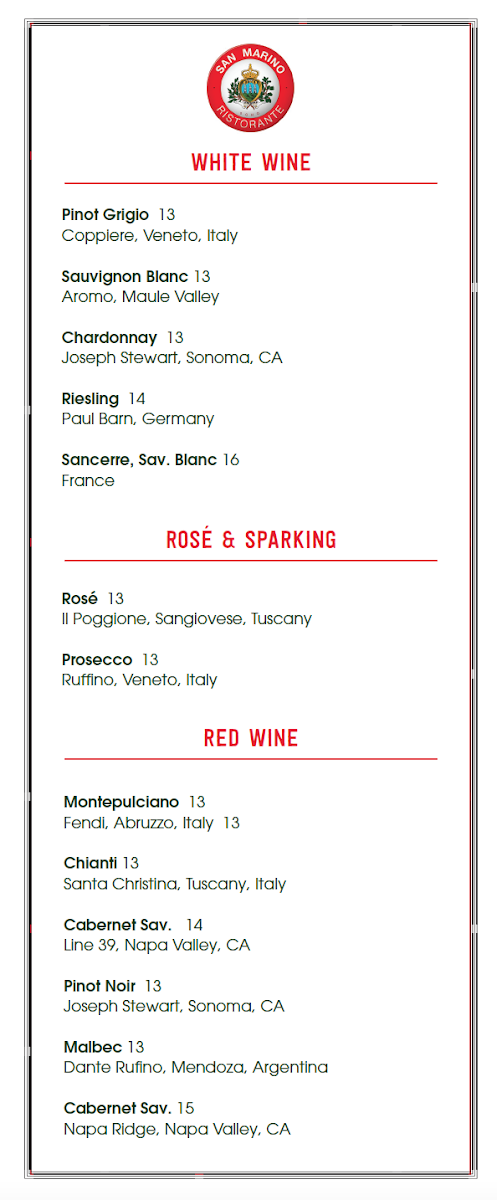The image size is (497, 1200).
Task: Select the ROSÉ & SPARKING heading
Action: 251,540
